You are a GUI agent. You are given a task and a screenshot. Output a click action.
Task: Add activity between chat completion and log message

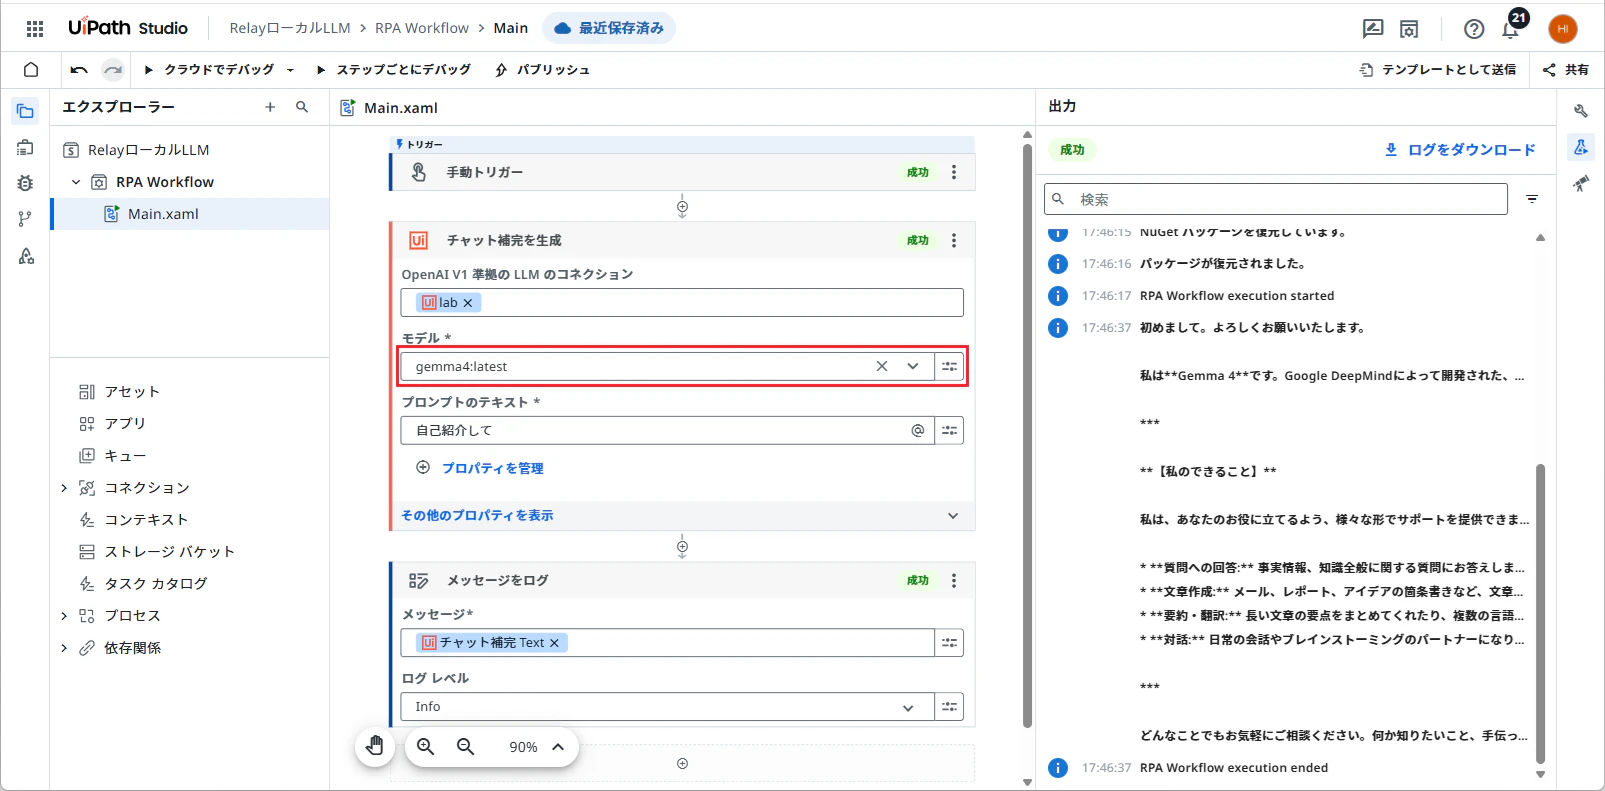682,546
